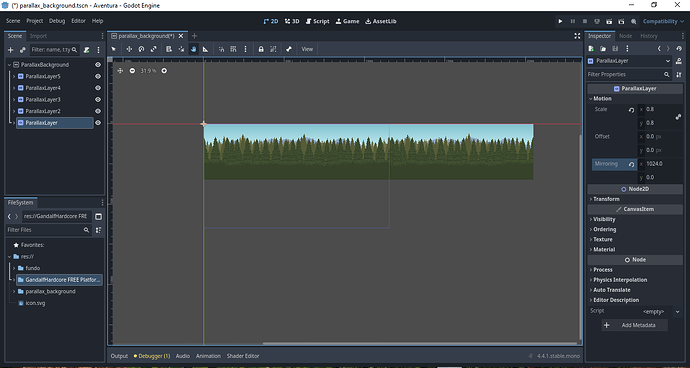Open the Project menu
Viewport: 690px width, 368px height.
point(34,21)
